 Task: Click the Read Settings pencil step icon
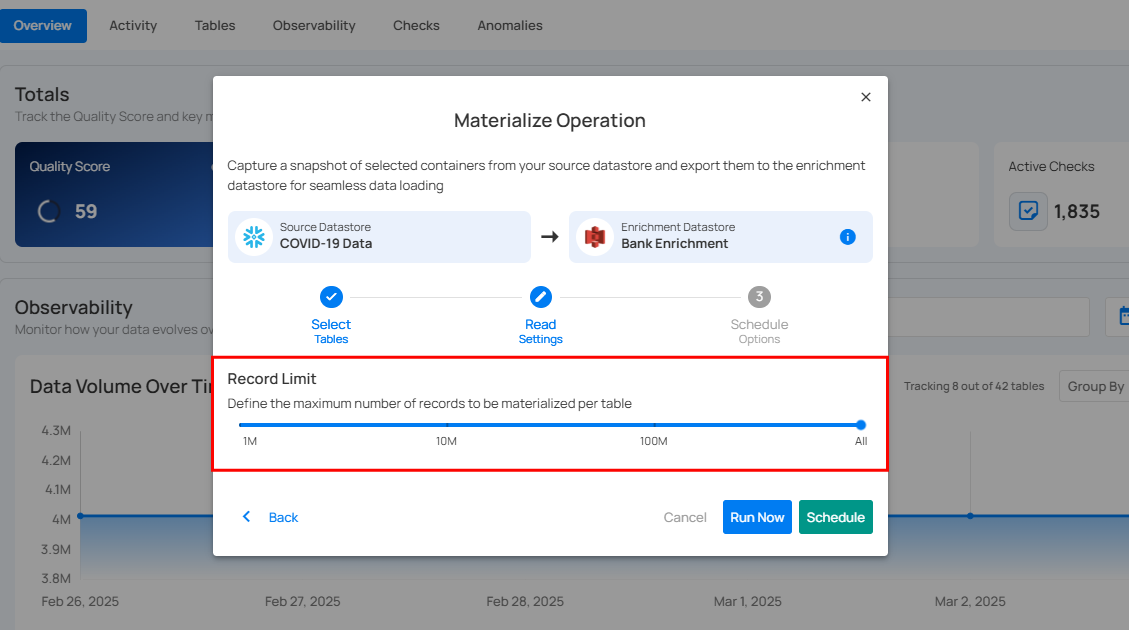click(540, 297)
